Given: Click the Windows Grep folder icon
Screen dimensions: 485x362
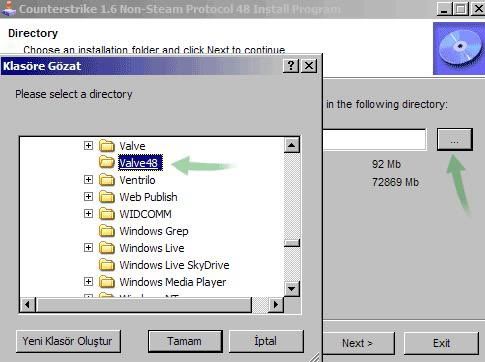Looking at the screenshot, I should point(107,231).
